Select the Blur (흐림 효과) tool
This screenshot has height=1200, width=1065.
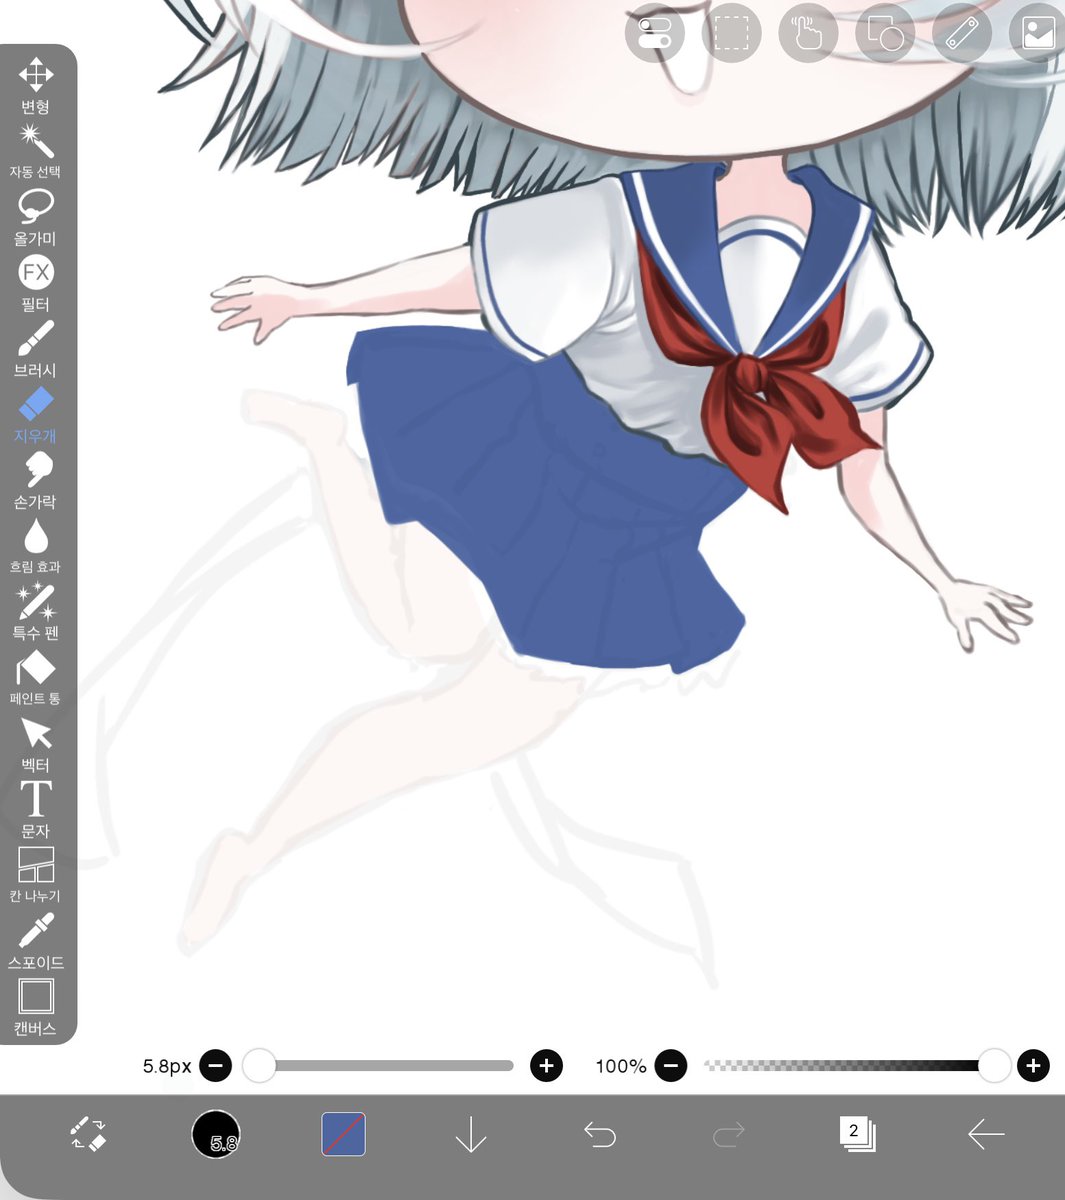pyautogui.click(x=36, y=546)
